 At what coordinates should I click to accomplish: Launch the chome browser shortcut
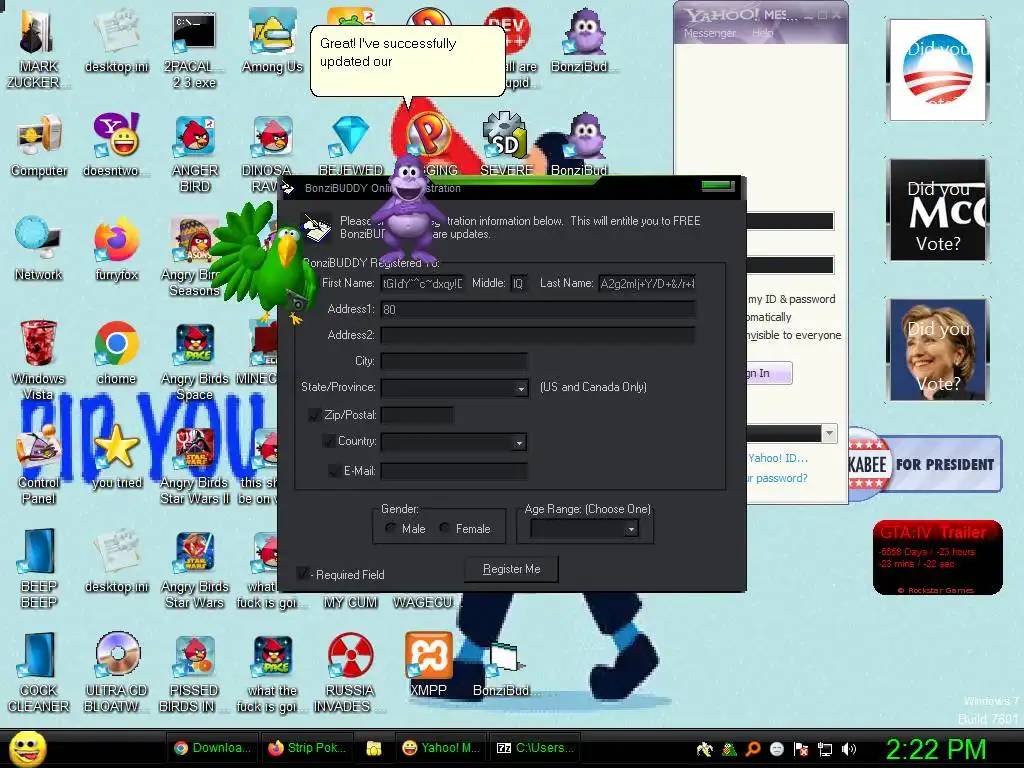116,353
